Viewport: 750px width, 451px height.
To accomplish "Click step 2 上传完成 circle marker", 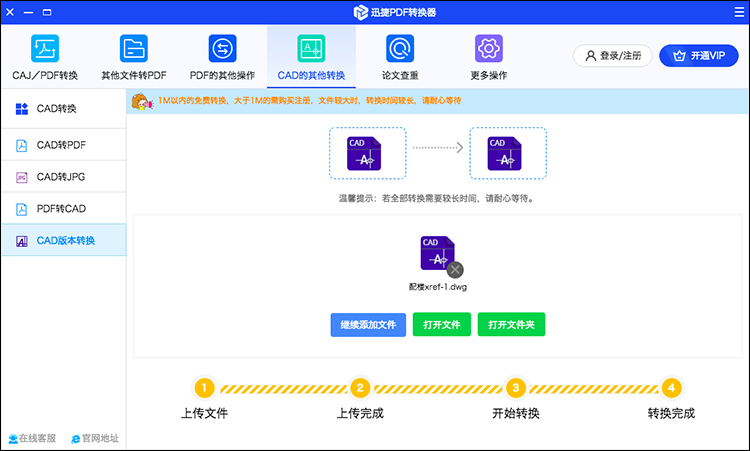I will tap(360, 388).
